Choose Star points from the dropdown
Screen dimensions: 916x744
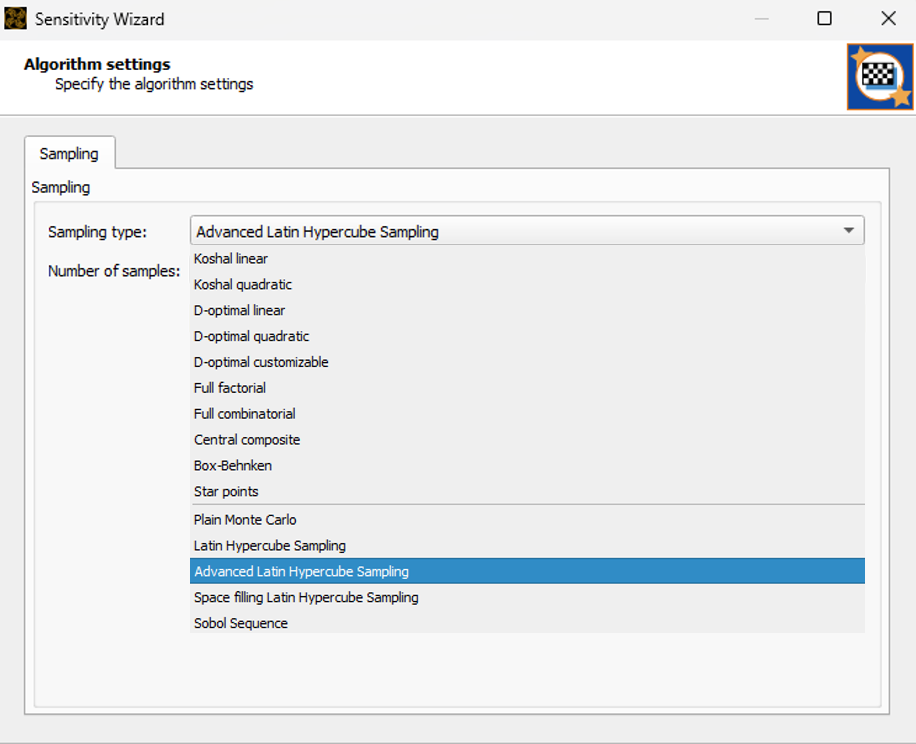[226, 491]
